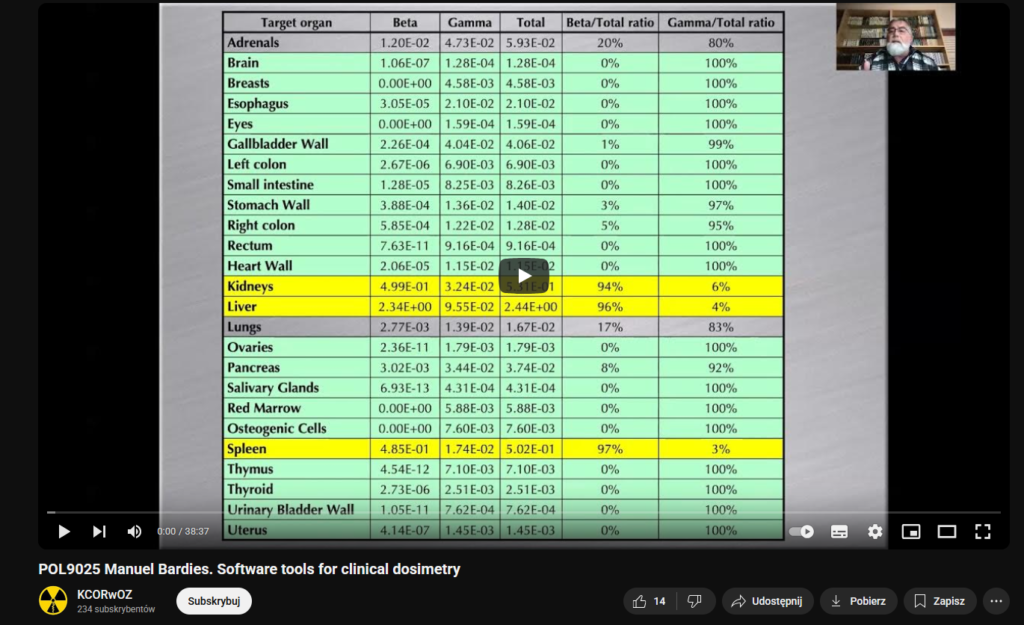Like the video with thumbs up
1024x625 pixels.
click(648, 601)
